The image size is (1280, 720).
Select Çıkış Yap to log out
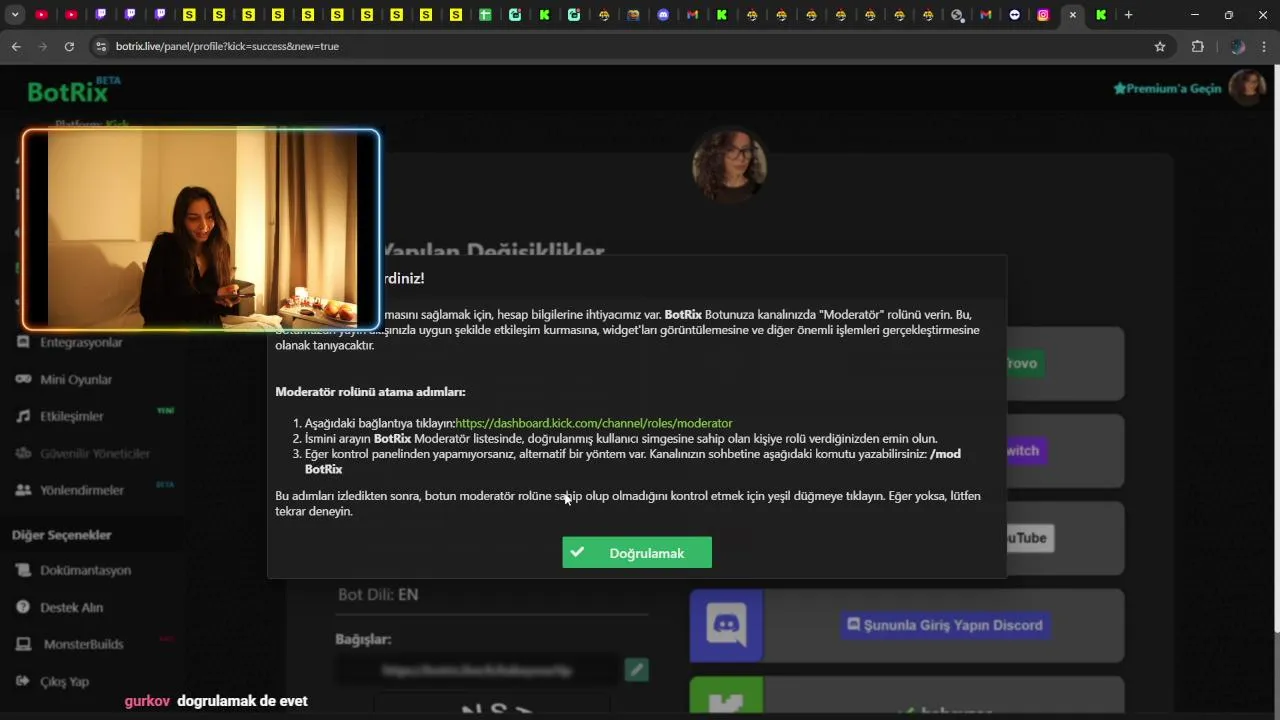pos(65,681)
